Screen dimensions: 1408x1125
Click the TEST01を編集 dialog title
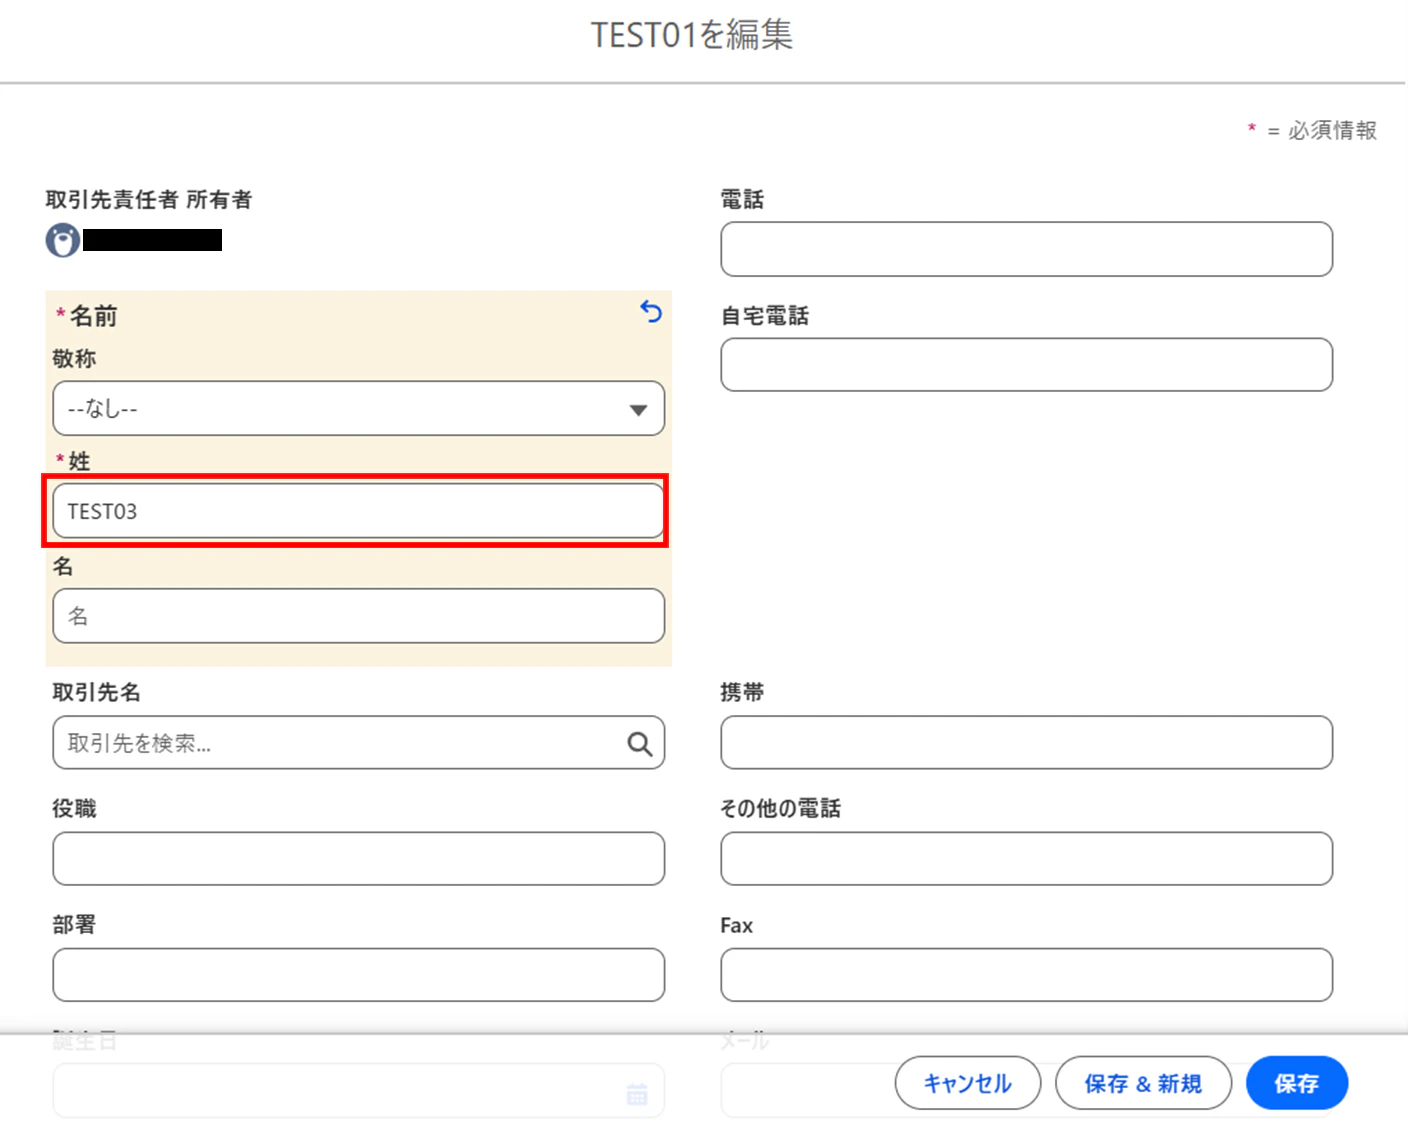(691, 35)
